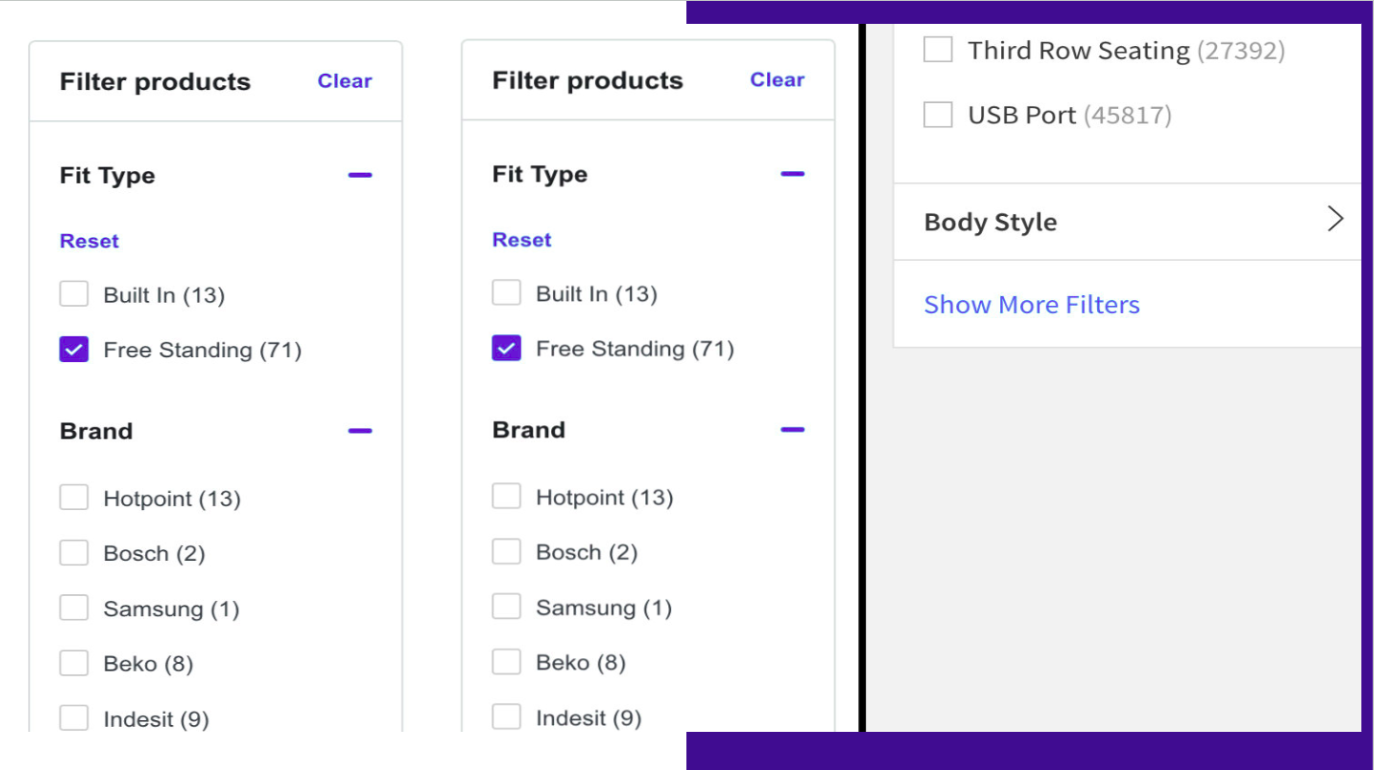1374x770 pixels.
Task: Click Clear in the right filter panel
Action: click(777, 80)
